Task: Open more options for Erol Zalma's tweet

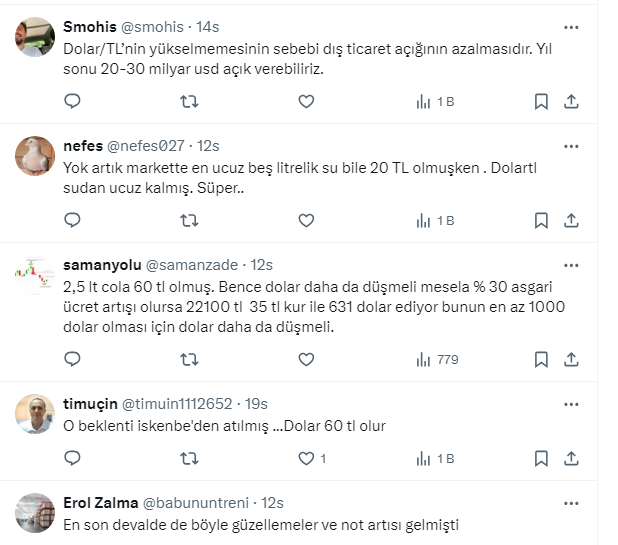Action: coord(571,502)
